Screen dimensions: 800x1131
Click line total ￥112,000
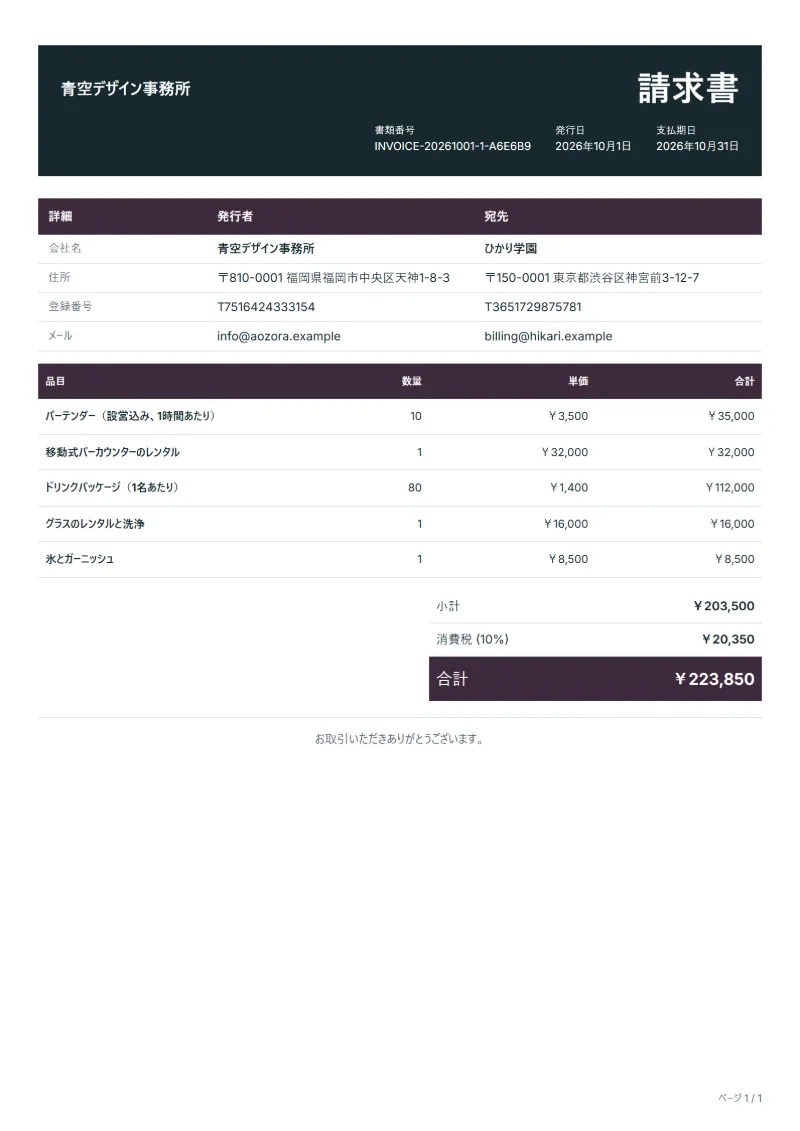730,488
